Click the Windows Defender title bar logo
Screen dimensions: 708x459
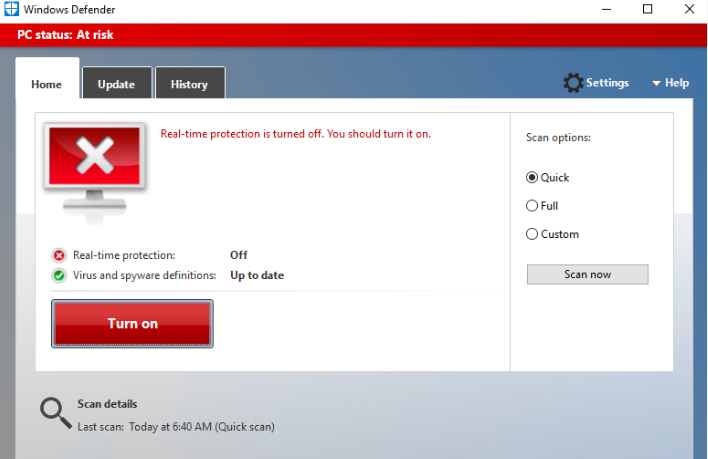tap(11, 9)
